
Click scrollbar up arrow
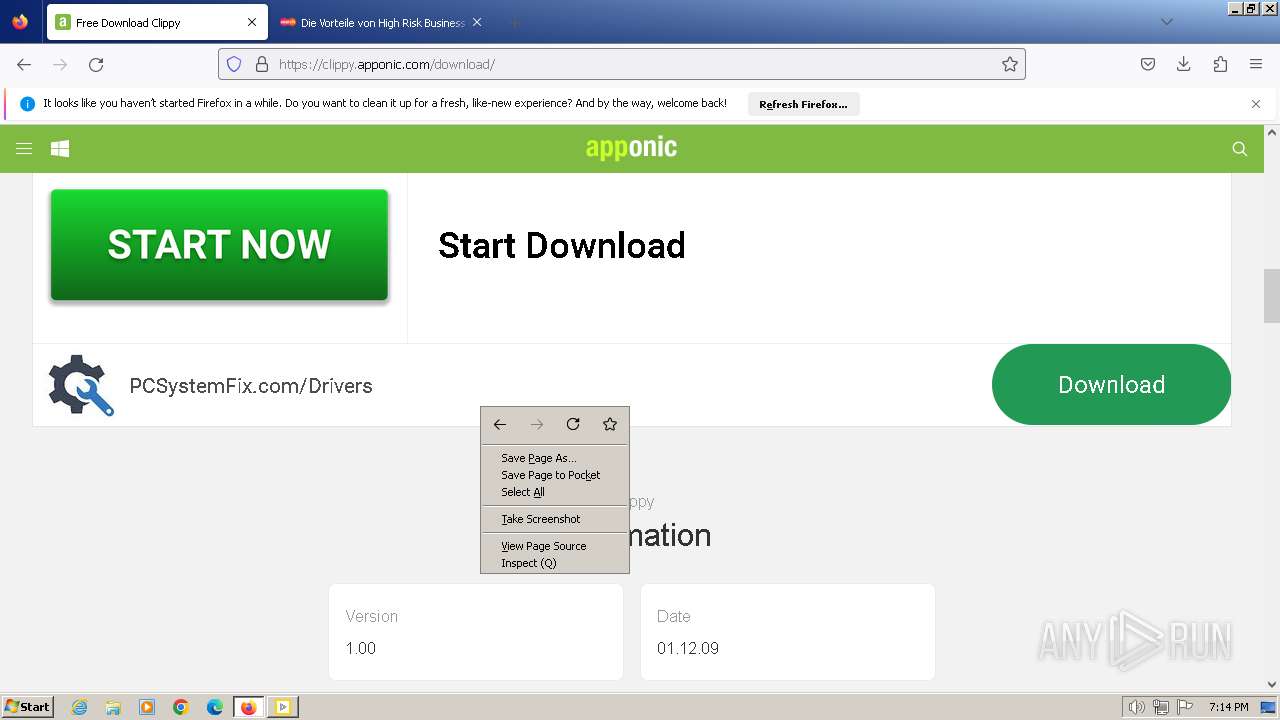pos(1272,132)
